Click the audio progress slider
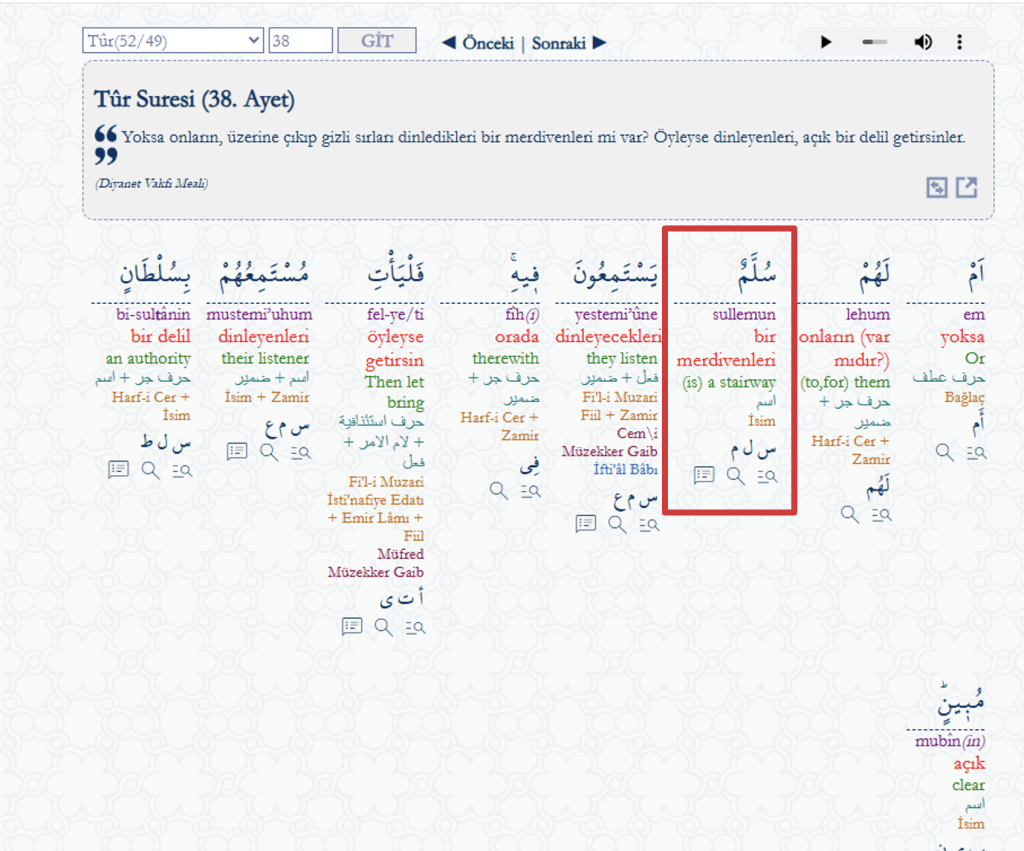The image size is (1024, 851). (874, 42)
